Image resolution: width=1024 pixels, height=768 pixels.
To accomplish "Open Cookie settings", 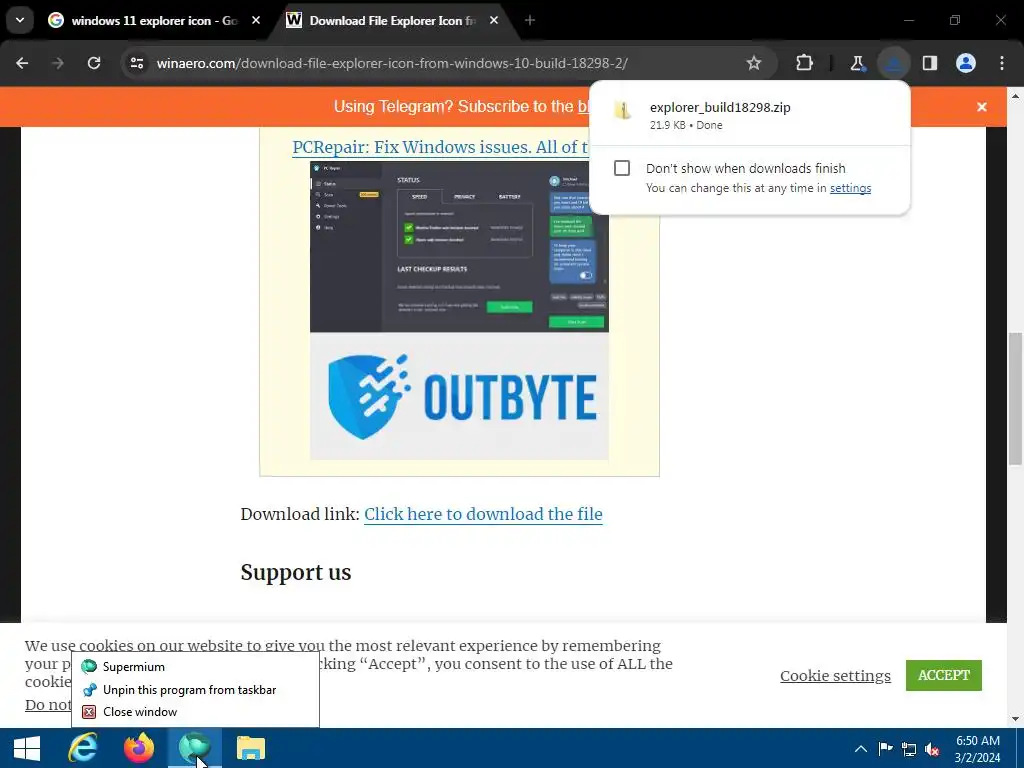I will coord(835,675).
